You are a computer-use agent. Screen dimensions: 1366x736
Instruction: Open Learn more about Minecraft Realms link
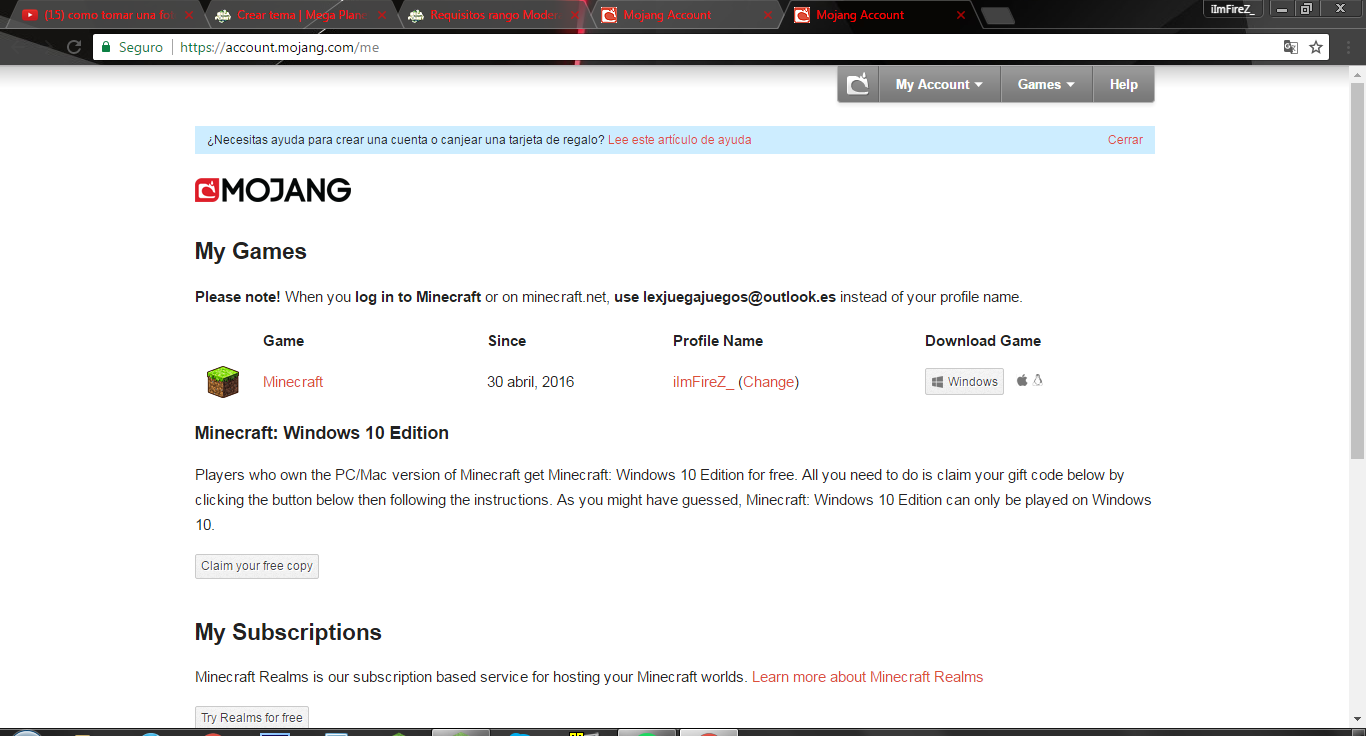coord(868,677)
